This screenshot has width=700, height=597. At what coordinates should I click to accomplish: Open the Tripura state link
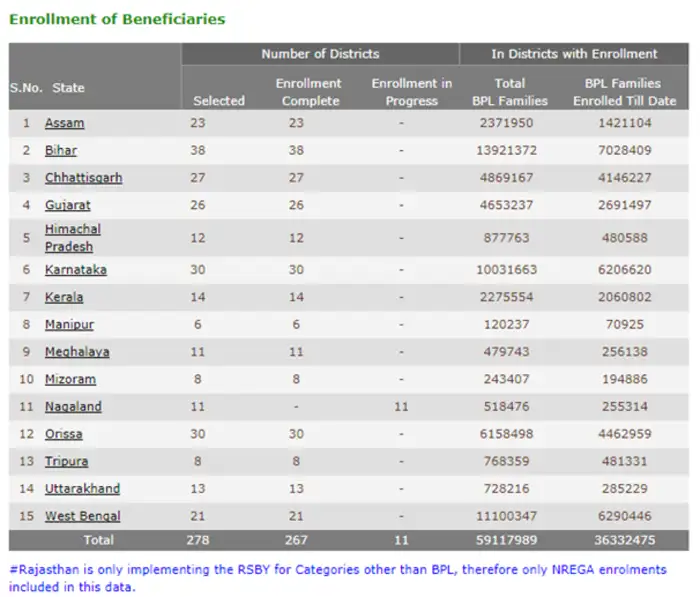coord(66,462)
